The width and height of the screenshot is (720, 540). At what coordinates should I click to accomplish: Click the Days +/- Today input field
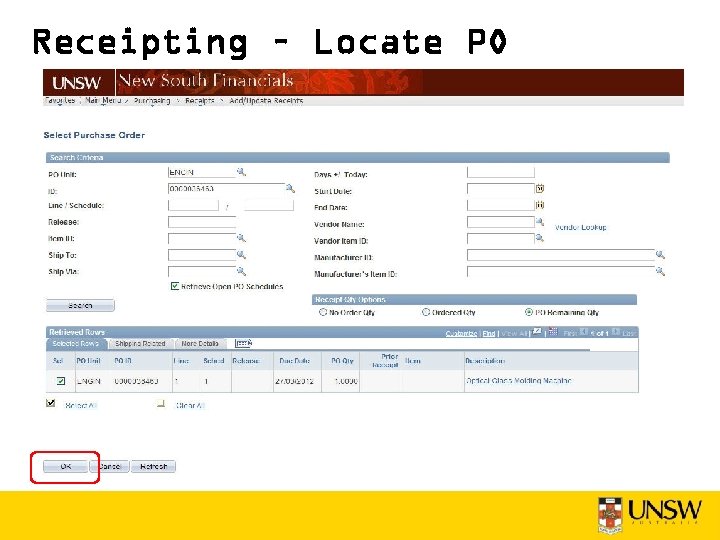tap(501, 172)
